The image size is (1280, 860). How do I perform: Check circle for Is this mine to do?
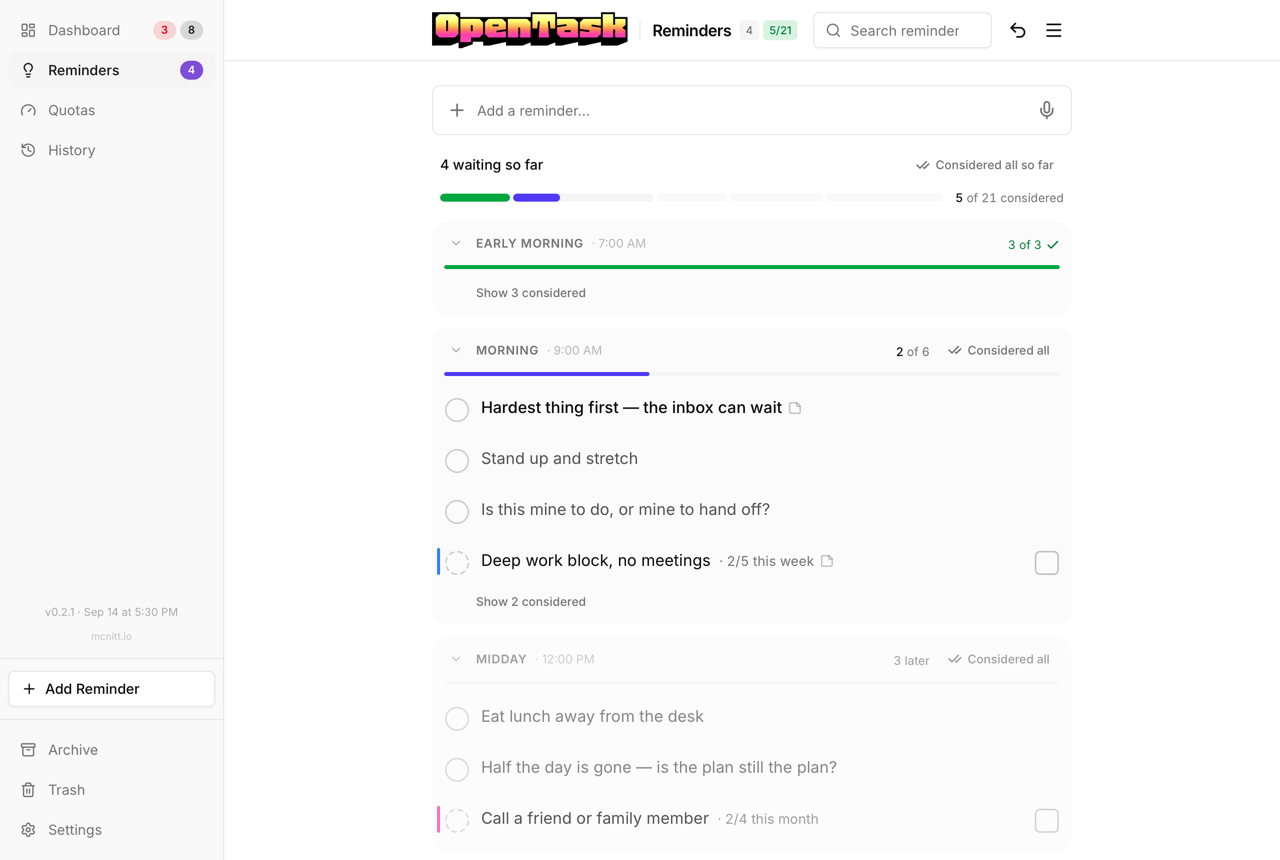pos(457,511)
